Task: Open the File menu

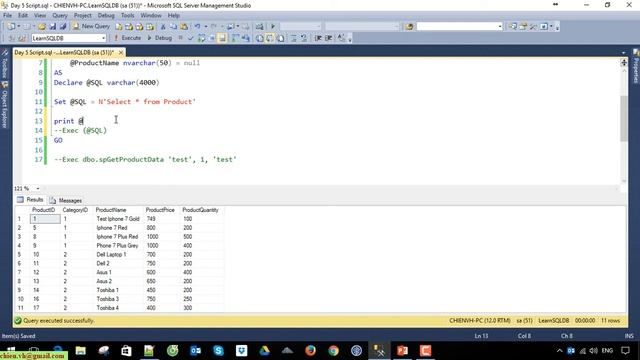Action: click(x=7, y=16)
